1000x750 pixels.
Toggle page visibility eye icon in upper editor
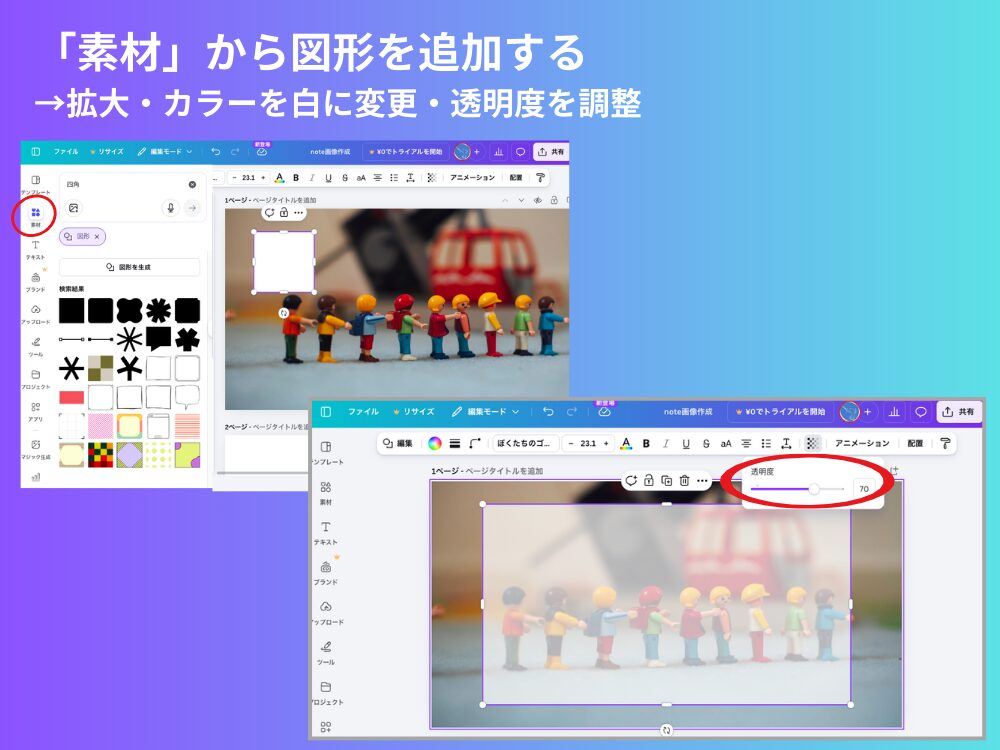click(x=537, y=200)
